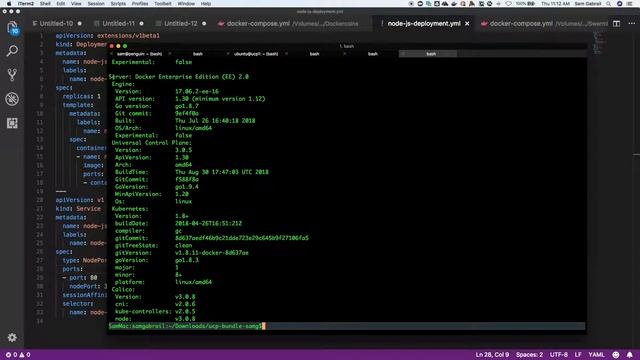The height and width of the screenshot is (360, 640).
Task: Change end of line sequence LF
Action: (x=578, y=355)
